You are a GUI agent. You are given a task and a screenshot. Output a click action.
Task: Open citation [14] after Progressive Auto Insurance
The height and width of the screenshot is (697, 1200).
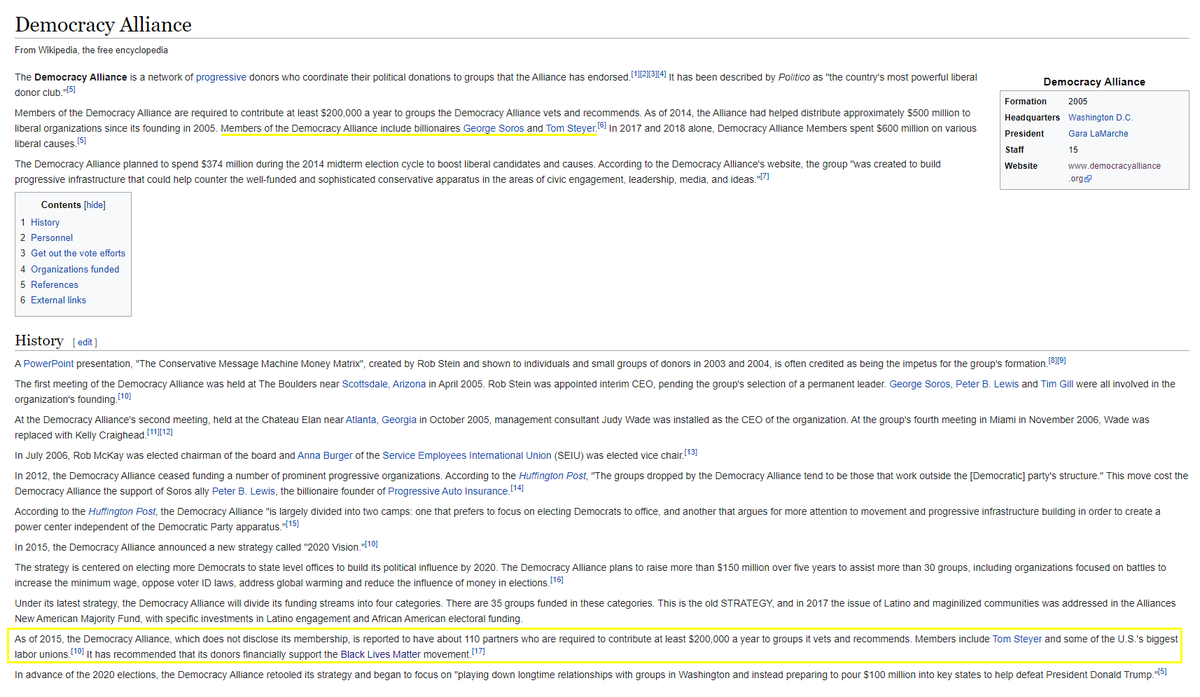point(517,489)
